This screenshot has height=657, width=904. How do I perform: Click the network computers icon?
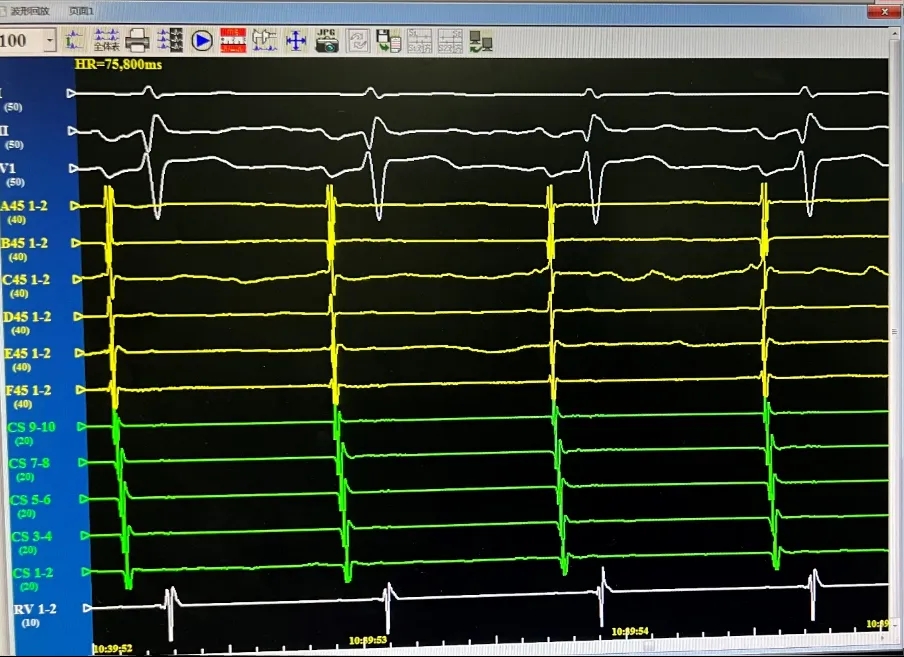[x=481, y=40]
